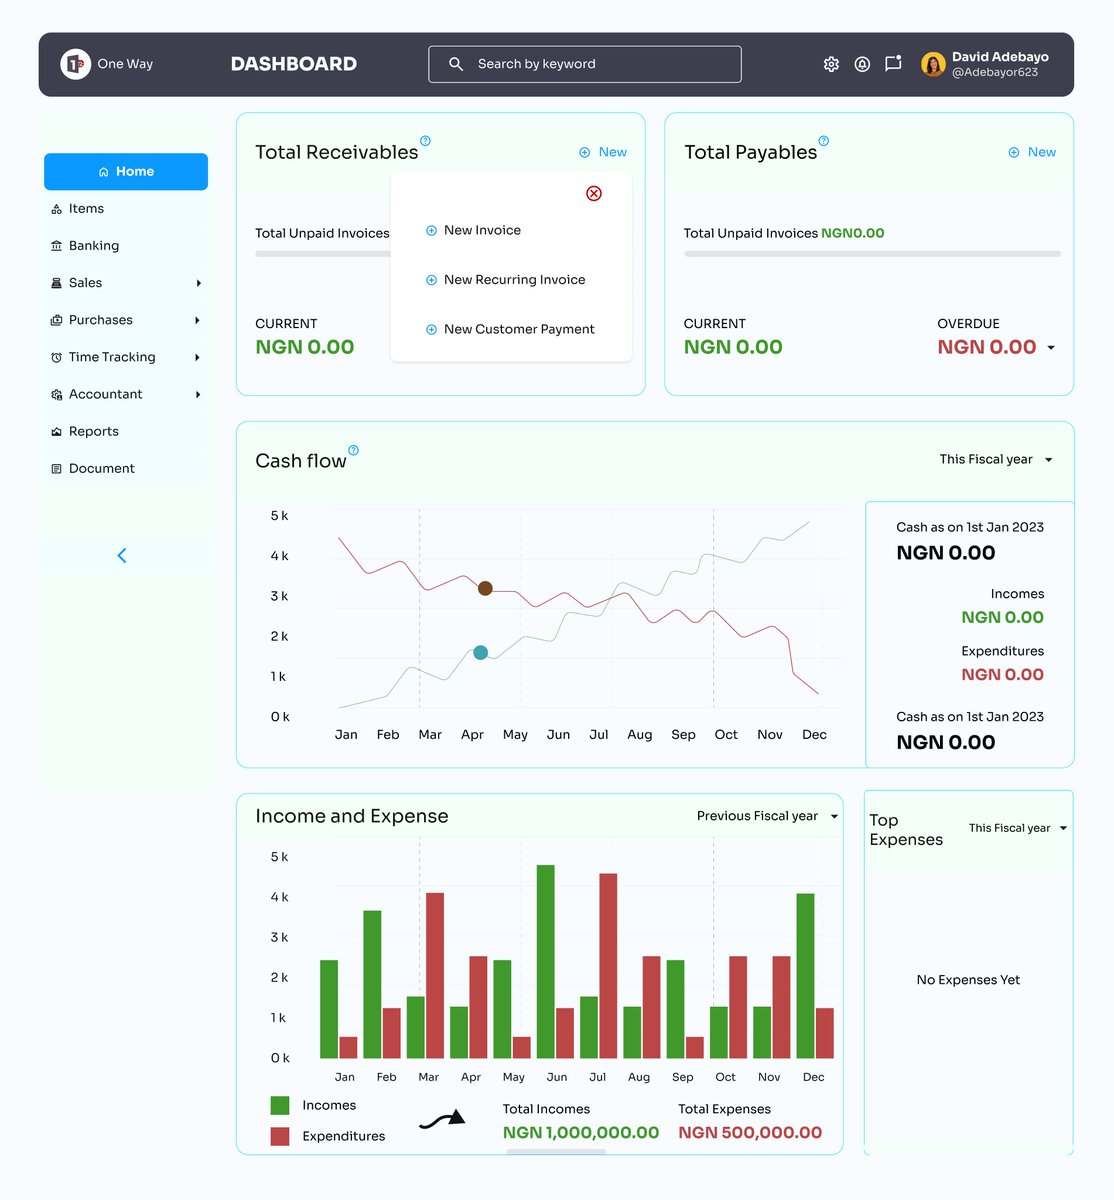Open the account circle icon in header
Screen dimensions: 1114x1200
[862, 64]
